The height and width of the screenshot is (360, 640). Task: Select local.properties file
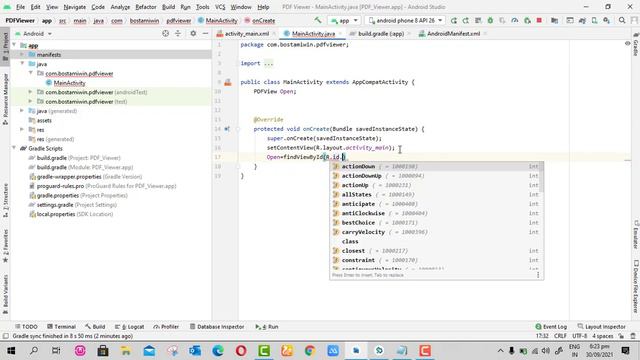[71, 214]
